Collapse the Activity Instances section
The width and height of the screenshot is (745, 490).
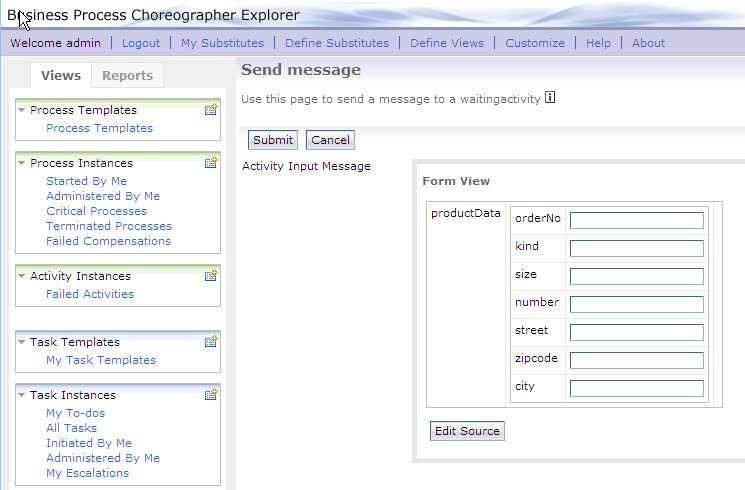click(21, 276)
